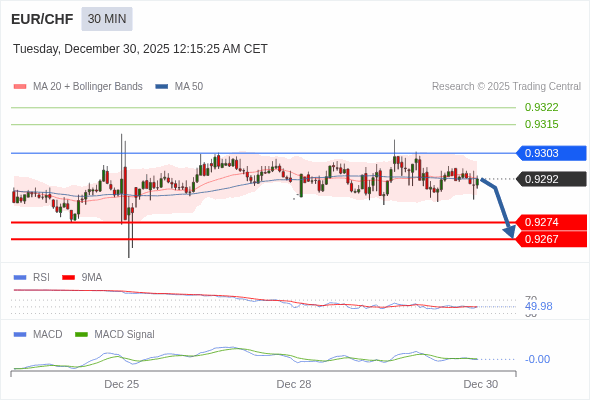Click the blue RSI legend swatch
The image size is (590, 400).
click(20, 278)
